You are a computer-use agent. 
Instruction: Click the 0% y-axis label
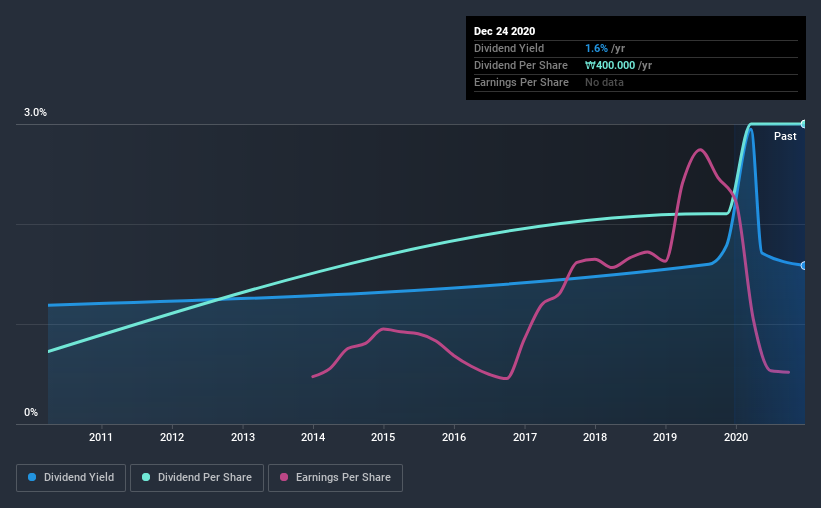tap(31, 413)
